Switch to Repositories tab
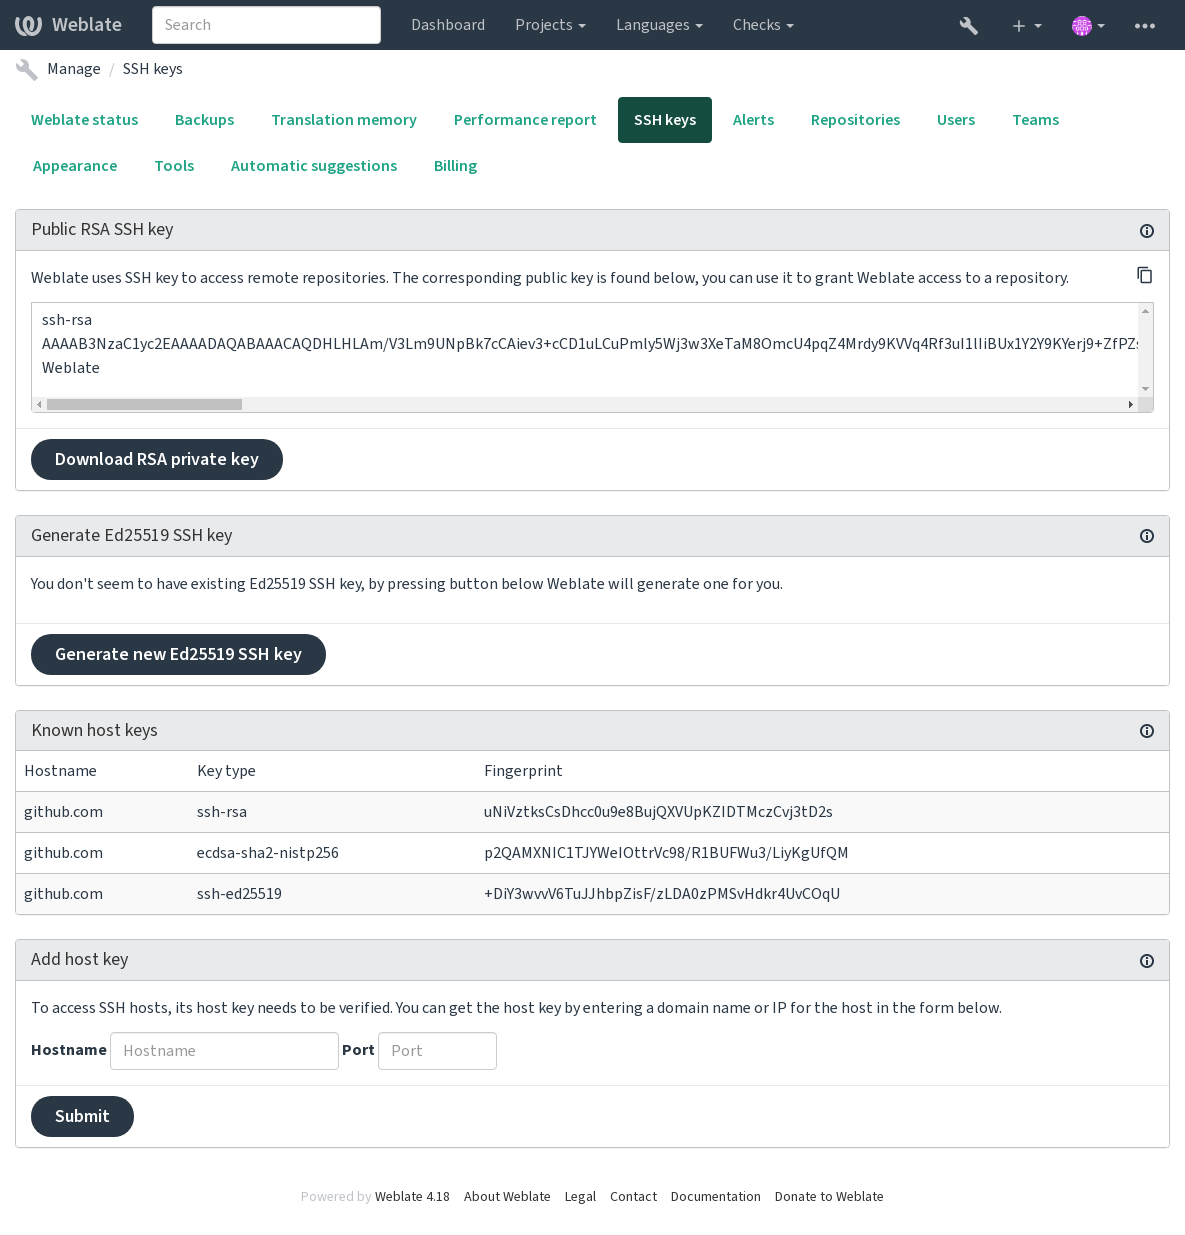 [855, 120]
